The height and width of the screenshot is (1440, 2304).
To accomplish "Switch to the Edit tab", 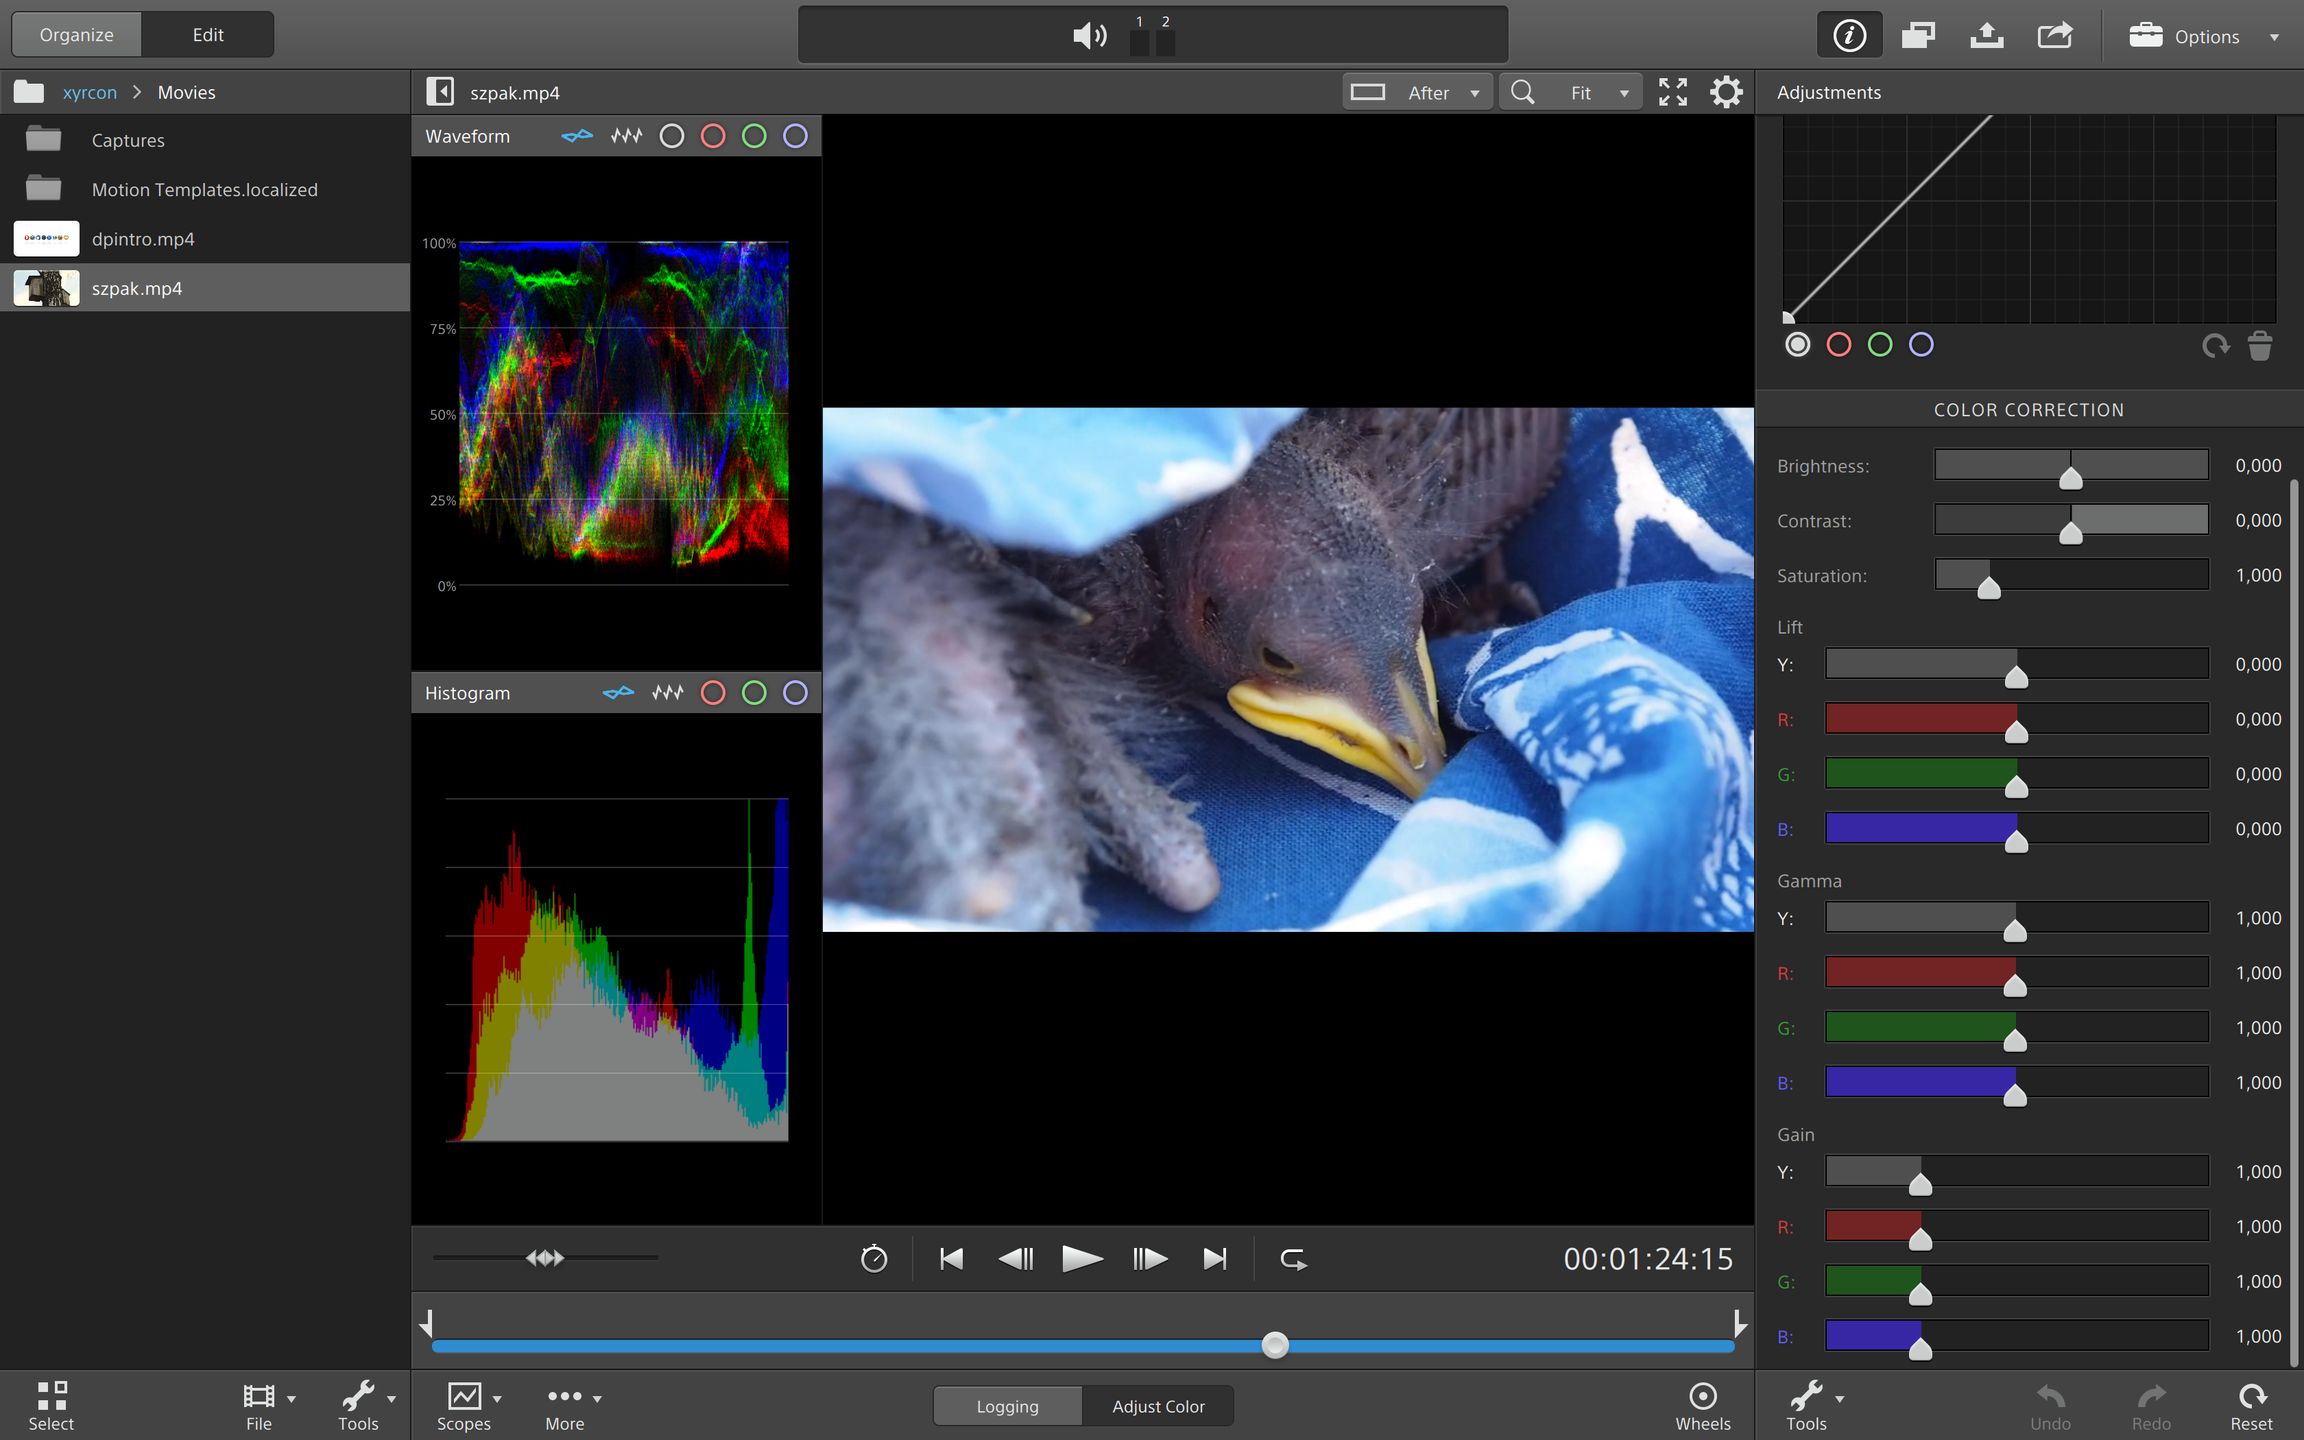I will [208, 34].
